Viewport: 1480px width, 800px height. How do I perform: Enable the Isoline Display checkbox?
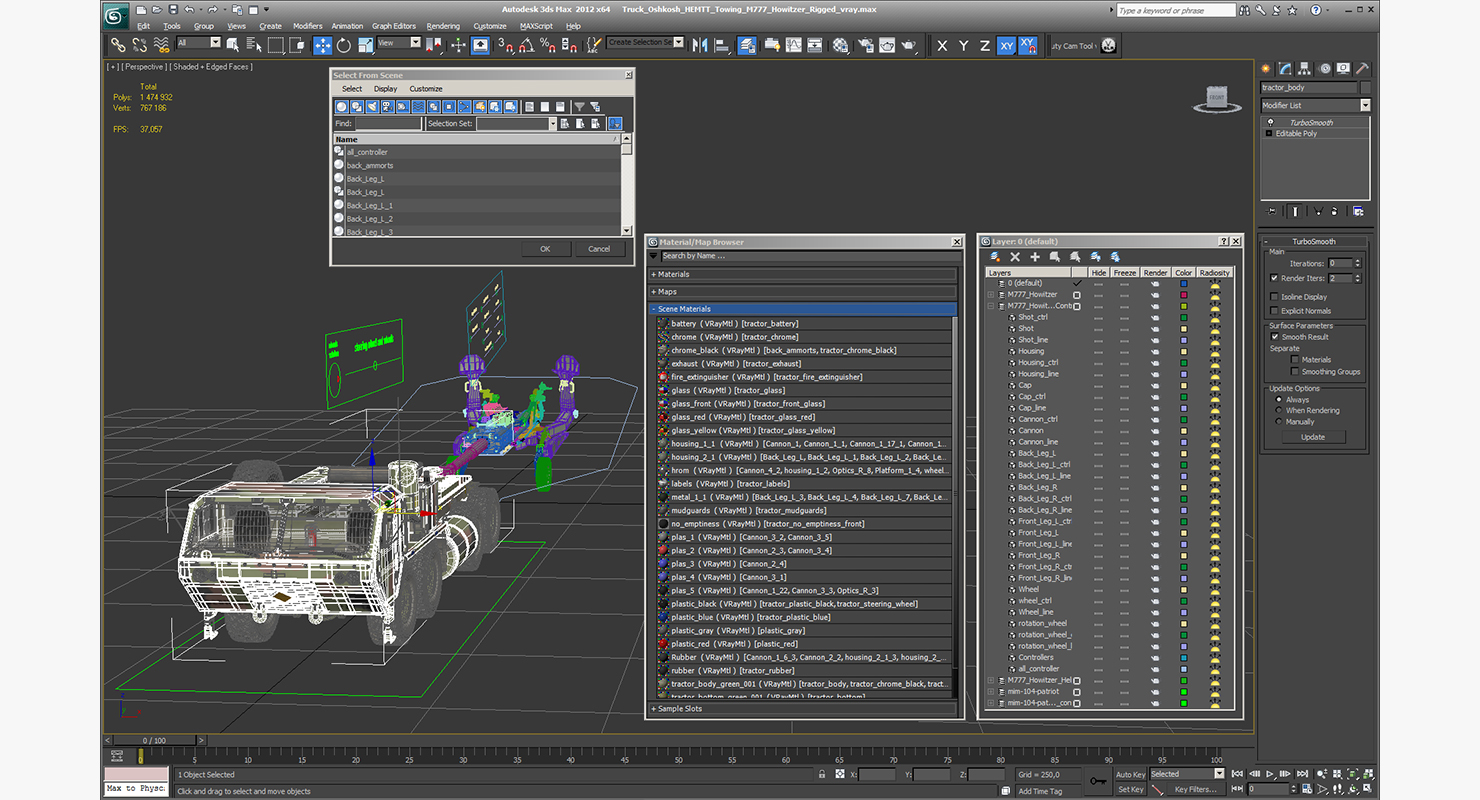point(1273,297)
